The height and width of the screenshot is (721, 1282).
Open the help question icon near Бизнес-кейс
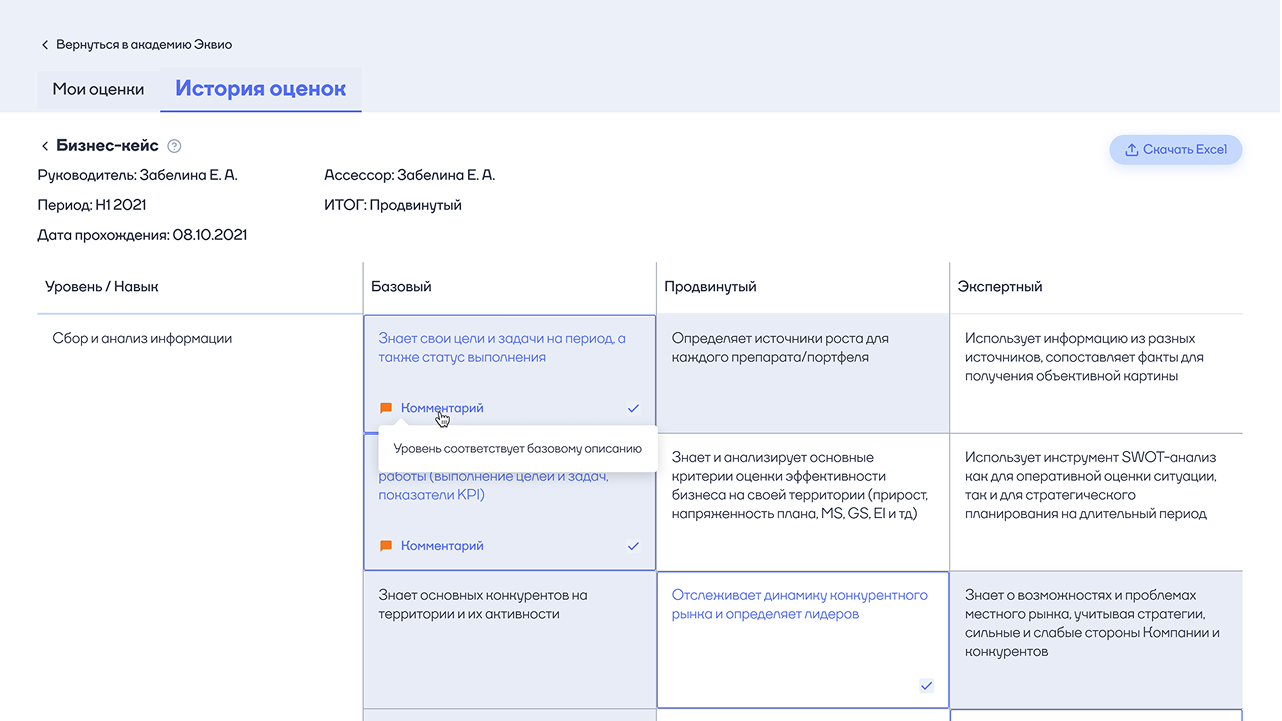click(174, 146)
